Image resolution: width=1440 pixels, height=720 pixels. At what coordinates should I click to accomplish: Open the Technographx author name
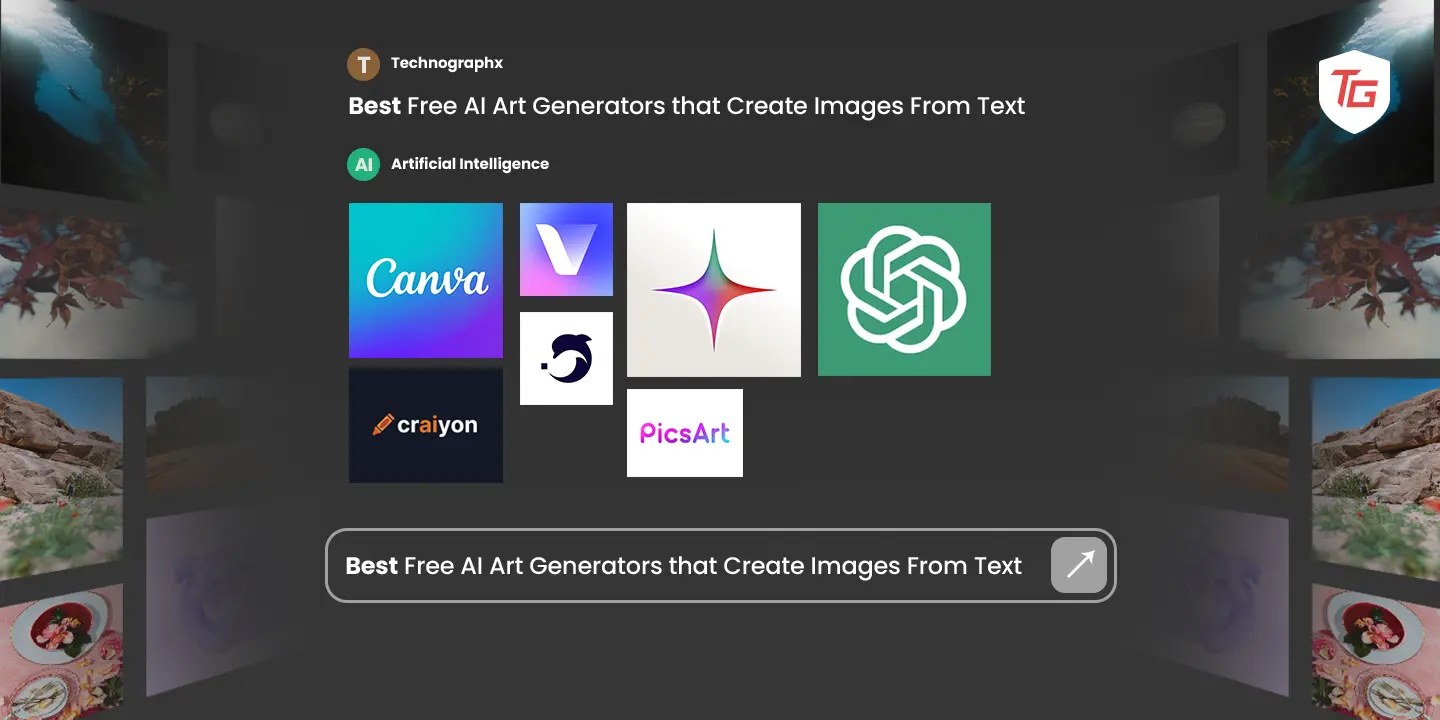pyautogui.click(x=446, y=63)
